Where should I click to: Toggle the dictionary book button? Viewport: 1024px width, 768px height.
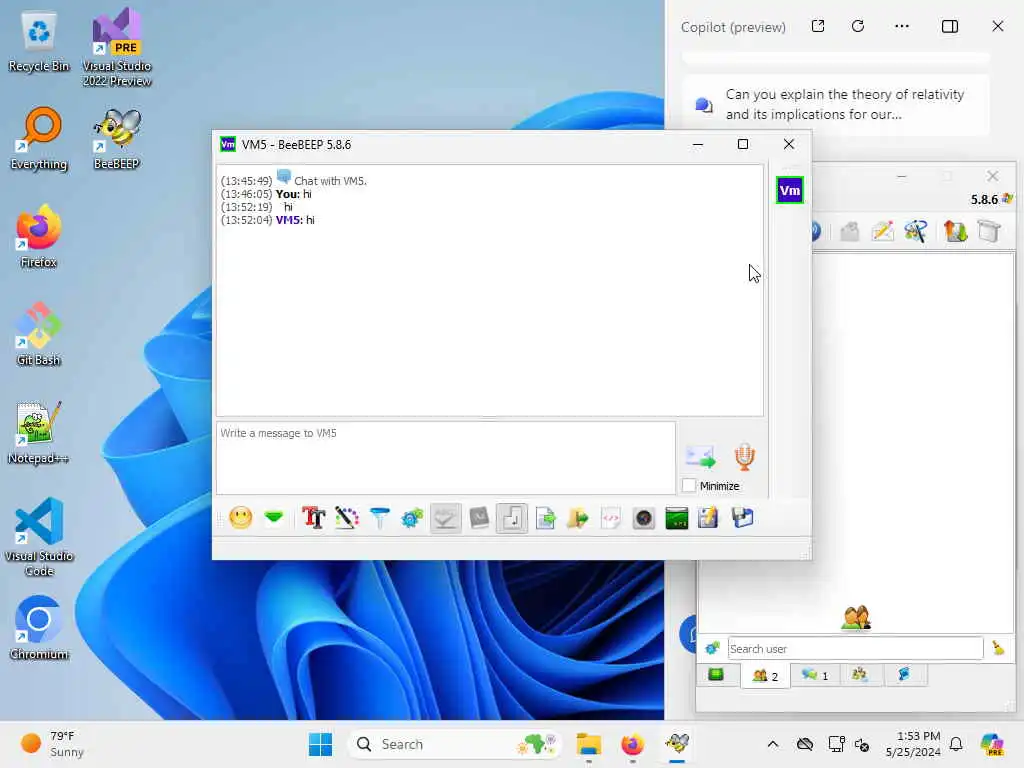coord(479,519)
